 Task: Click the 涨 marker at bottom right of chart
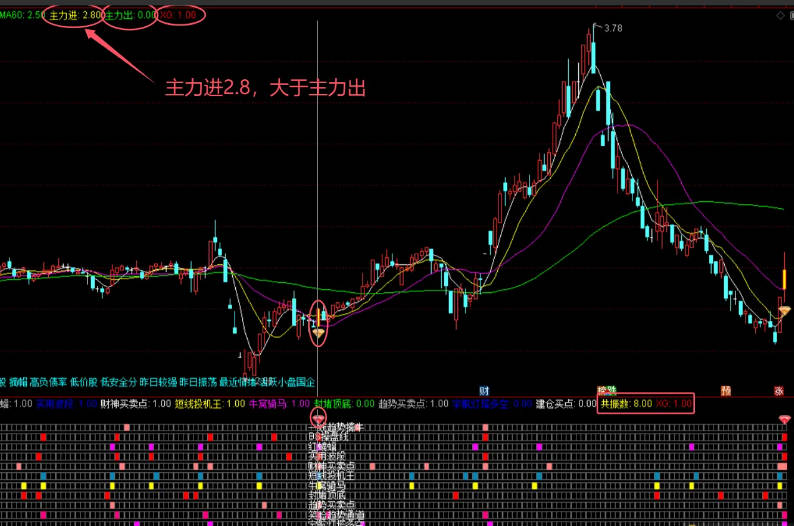point(779,390)
